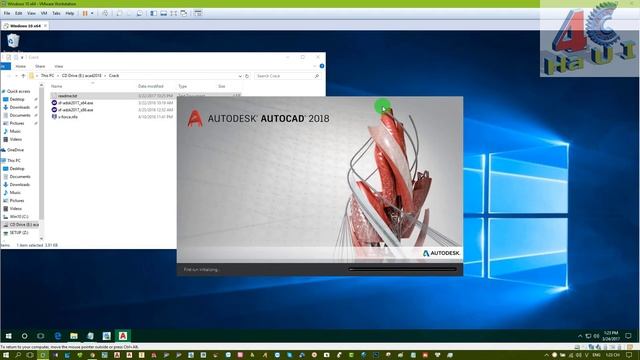The height and width of the screenshot is (360, 640).
Task: Click AutoCAD splash loading progress bar
Action: coord(403,269)
